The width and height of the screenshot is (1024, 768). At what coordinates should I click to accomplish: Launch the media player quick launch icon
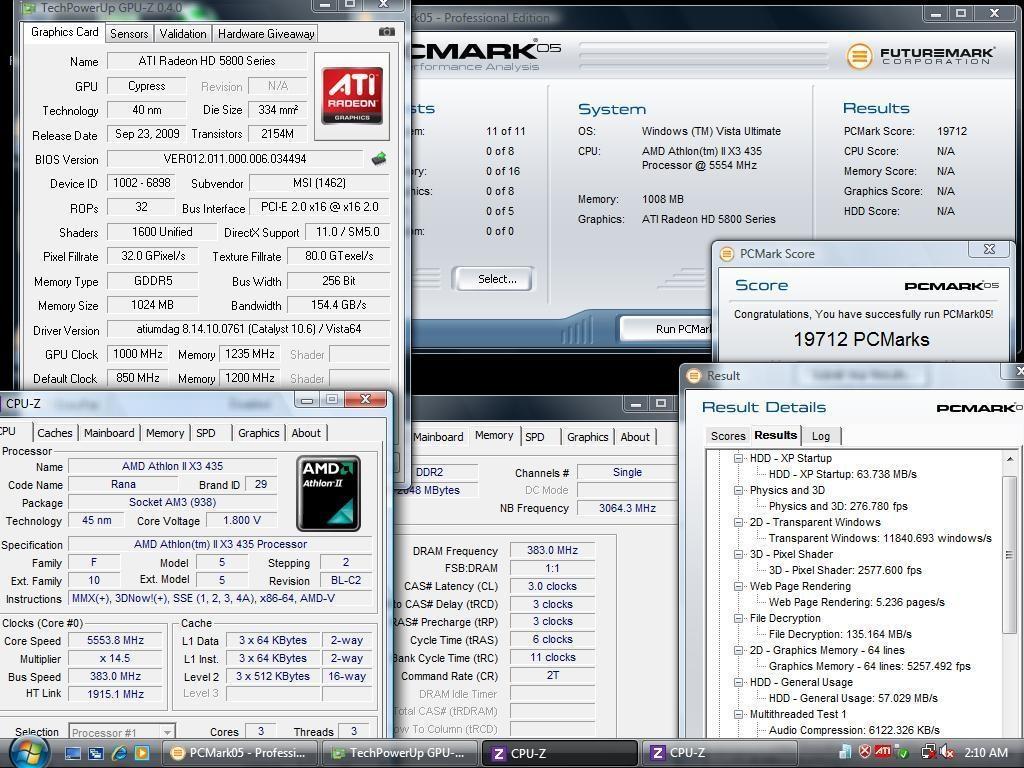[x=142, y=753]
